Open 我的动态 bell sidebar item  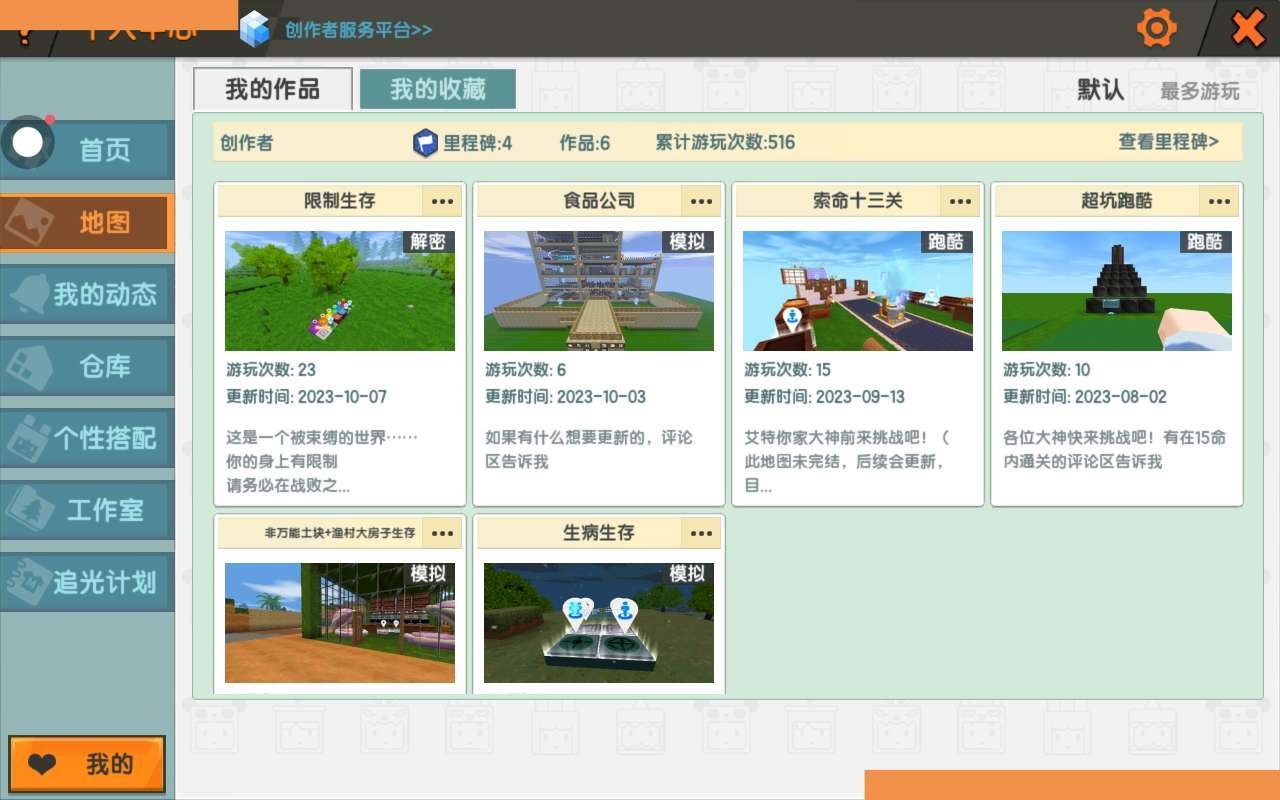pyautogui.click(x=88, y=295)
